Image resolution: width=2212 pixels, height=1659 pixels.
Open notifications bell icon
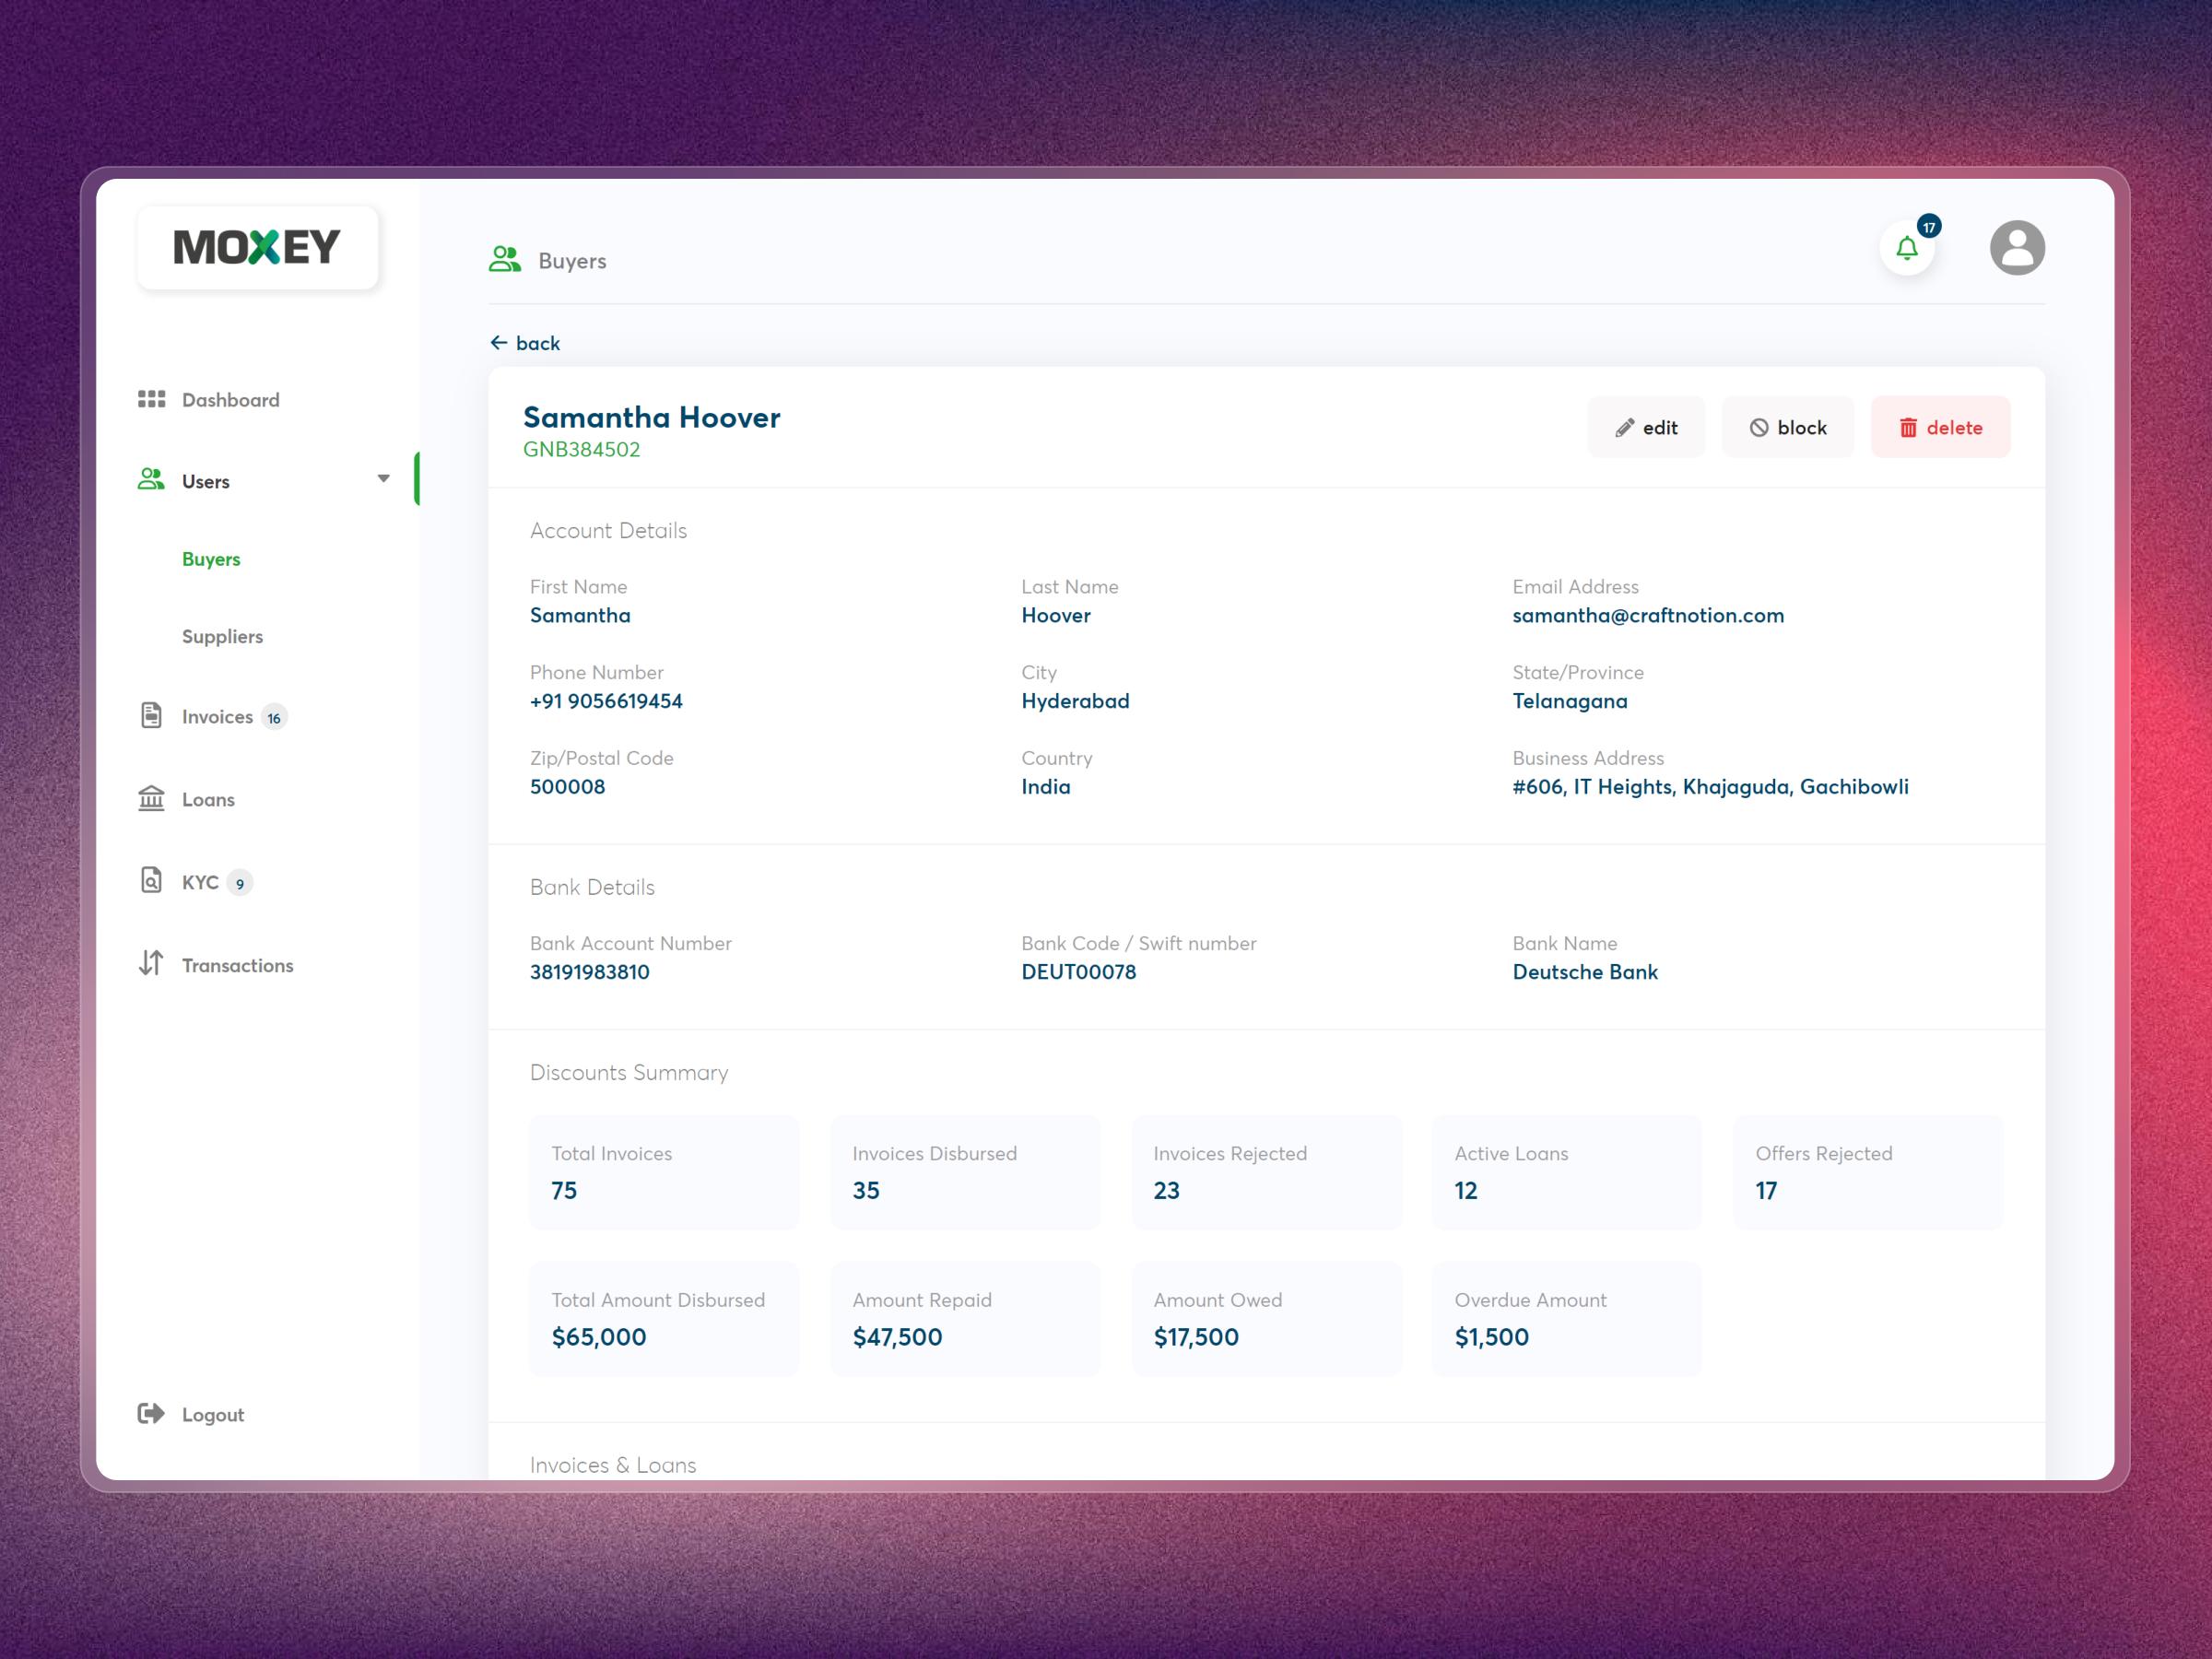pyautogui.click(x=1907, y=248)
